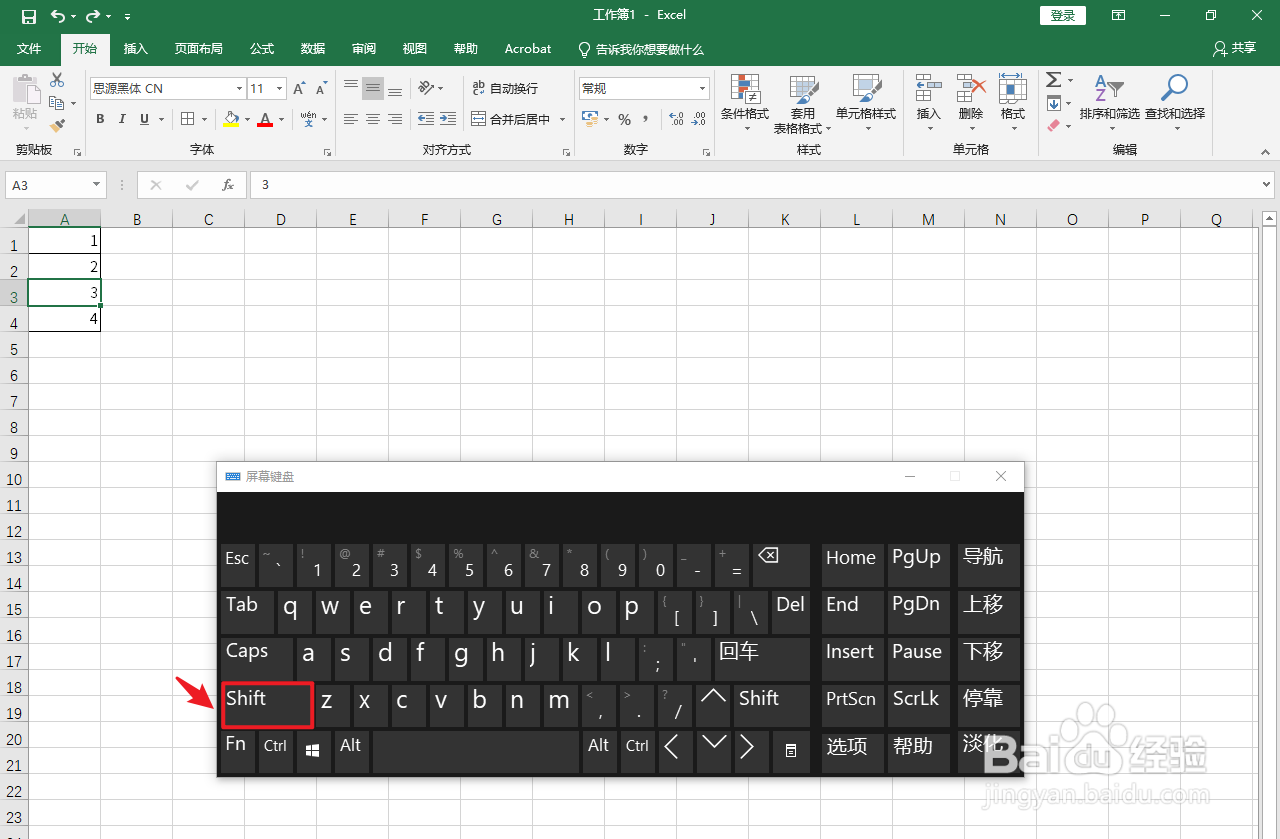Click the Delete cells icon

click(971, 90)
